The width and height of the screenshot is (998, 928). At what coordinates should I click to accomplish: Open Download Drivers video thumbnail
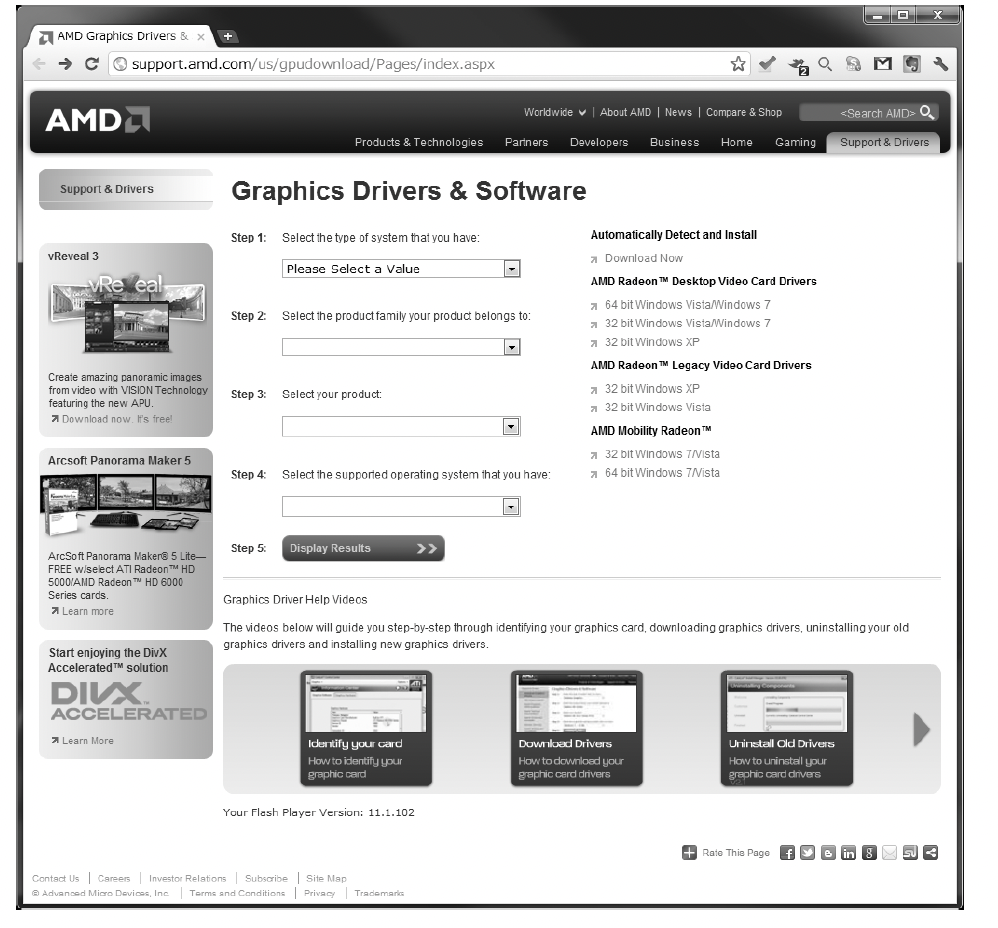pos(577,728)
